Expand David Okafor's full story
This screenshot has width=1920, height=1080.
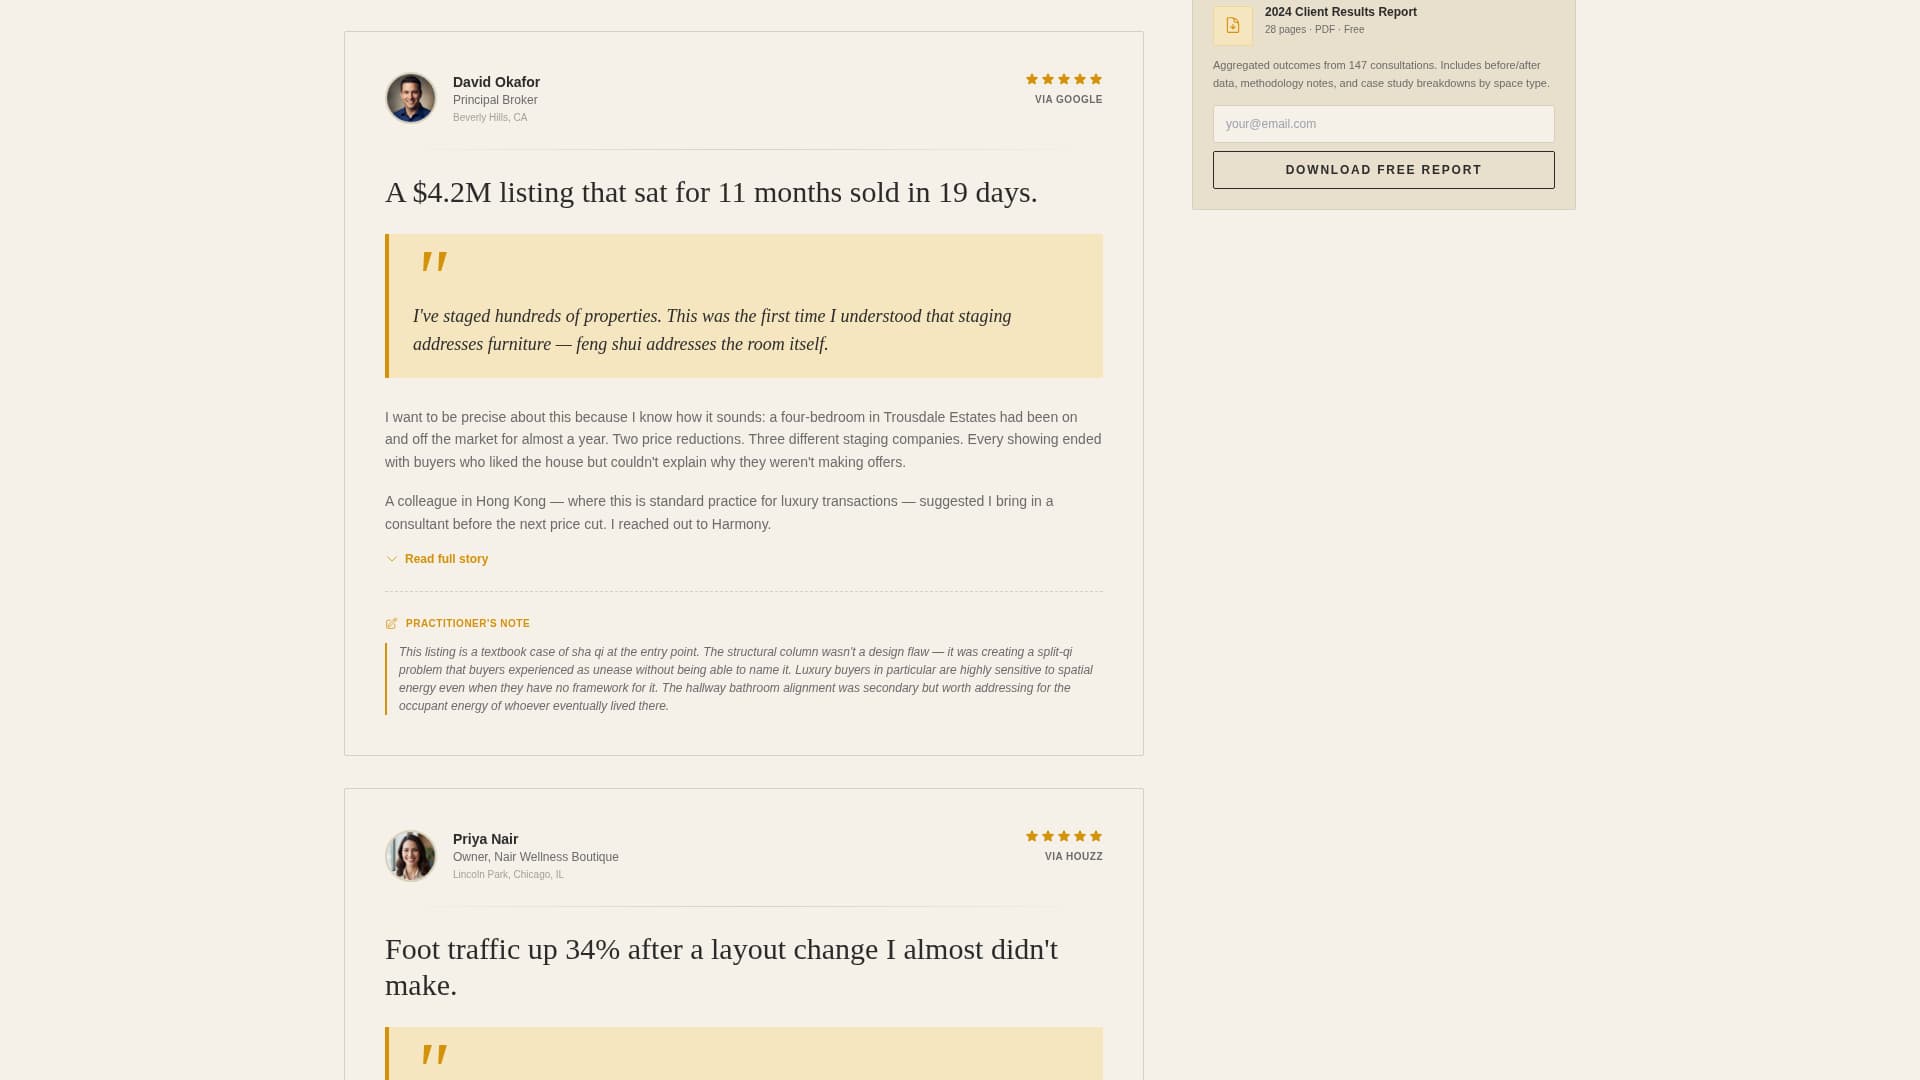446,559
